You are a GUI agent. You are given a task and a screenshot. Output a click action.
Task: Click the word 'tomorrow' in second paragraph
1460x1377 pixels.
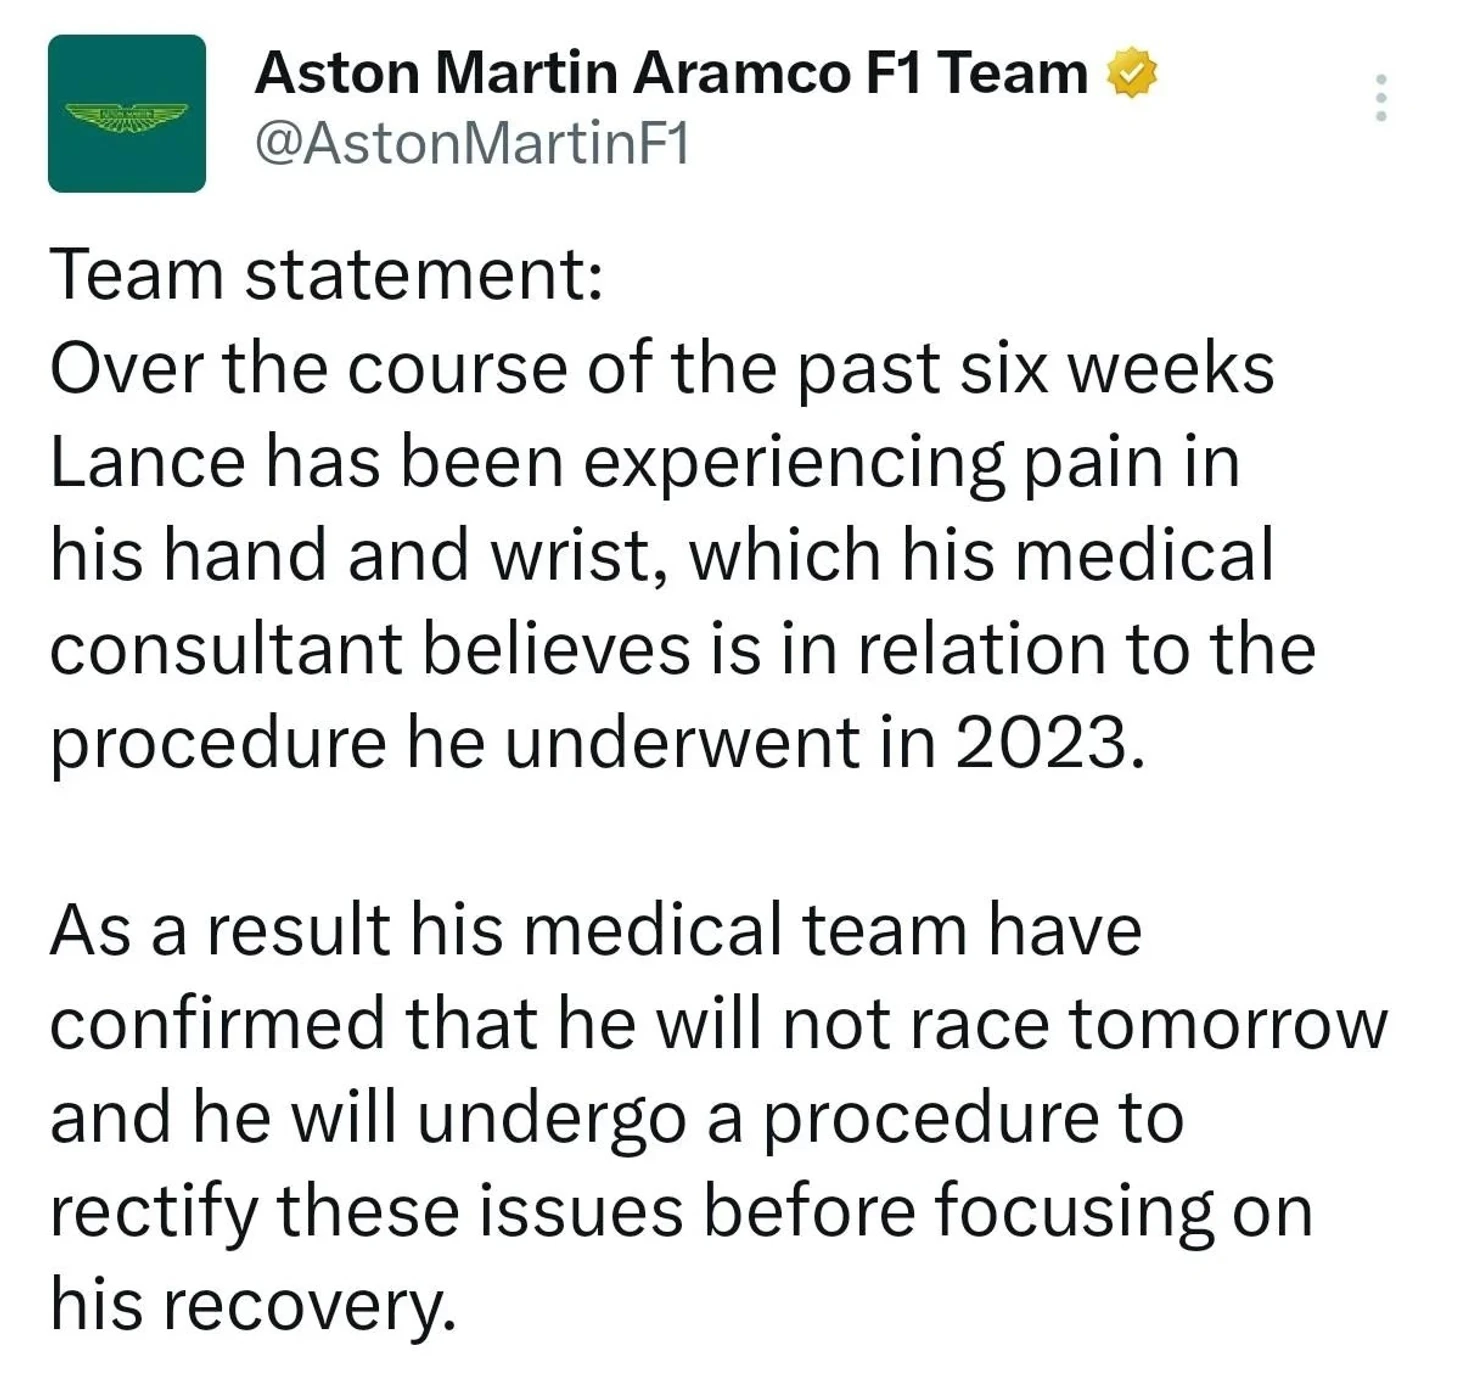pyautogui.click(x=1229, y=1026)
